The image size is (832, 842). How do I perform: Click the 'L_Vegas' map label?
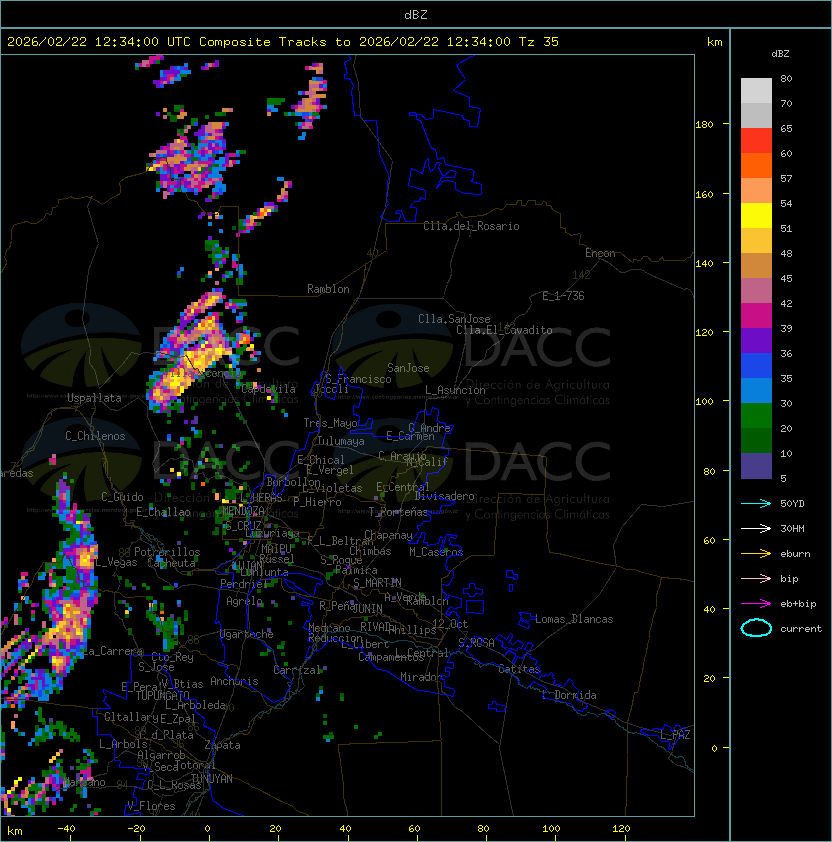116,562
